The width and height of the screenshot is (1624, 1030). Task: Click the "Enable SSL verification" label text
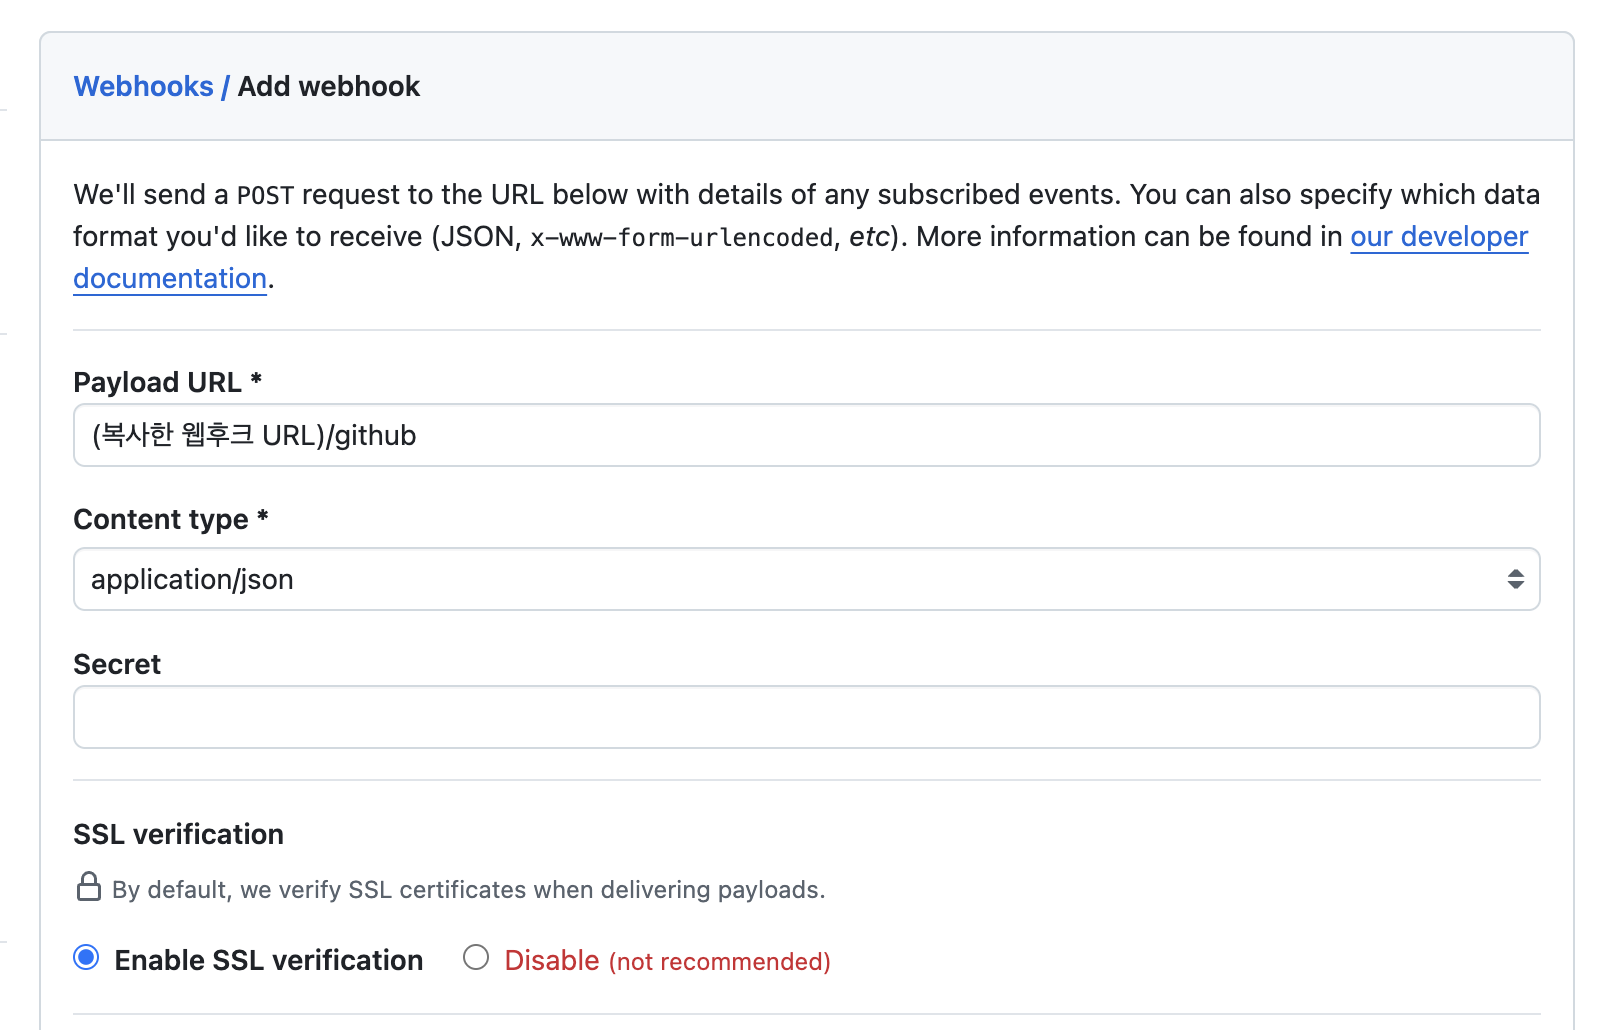[x=268, y=961]
